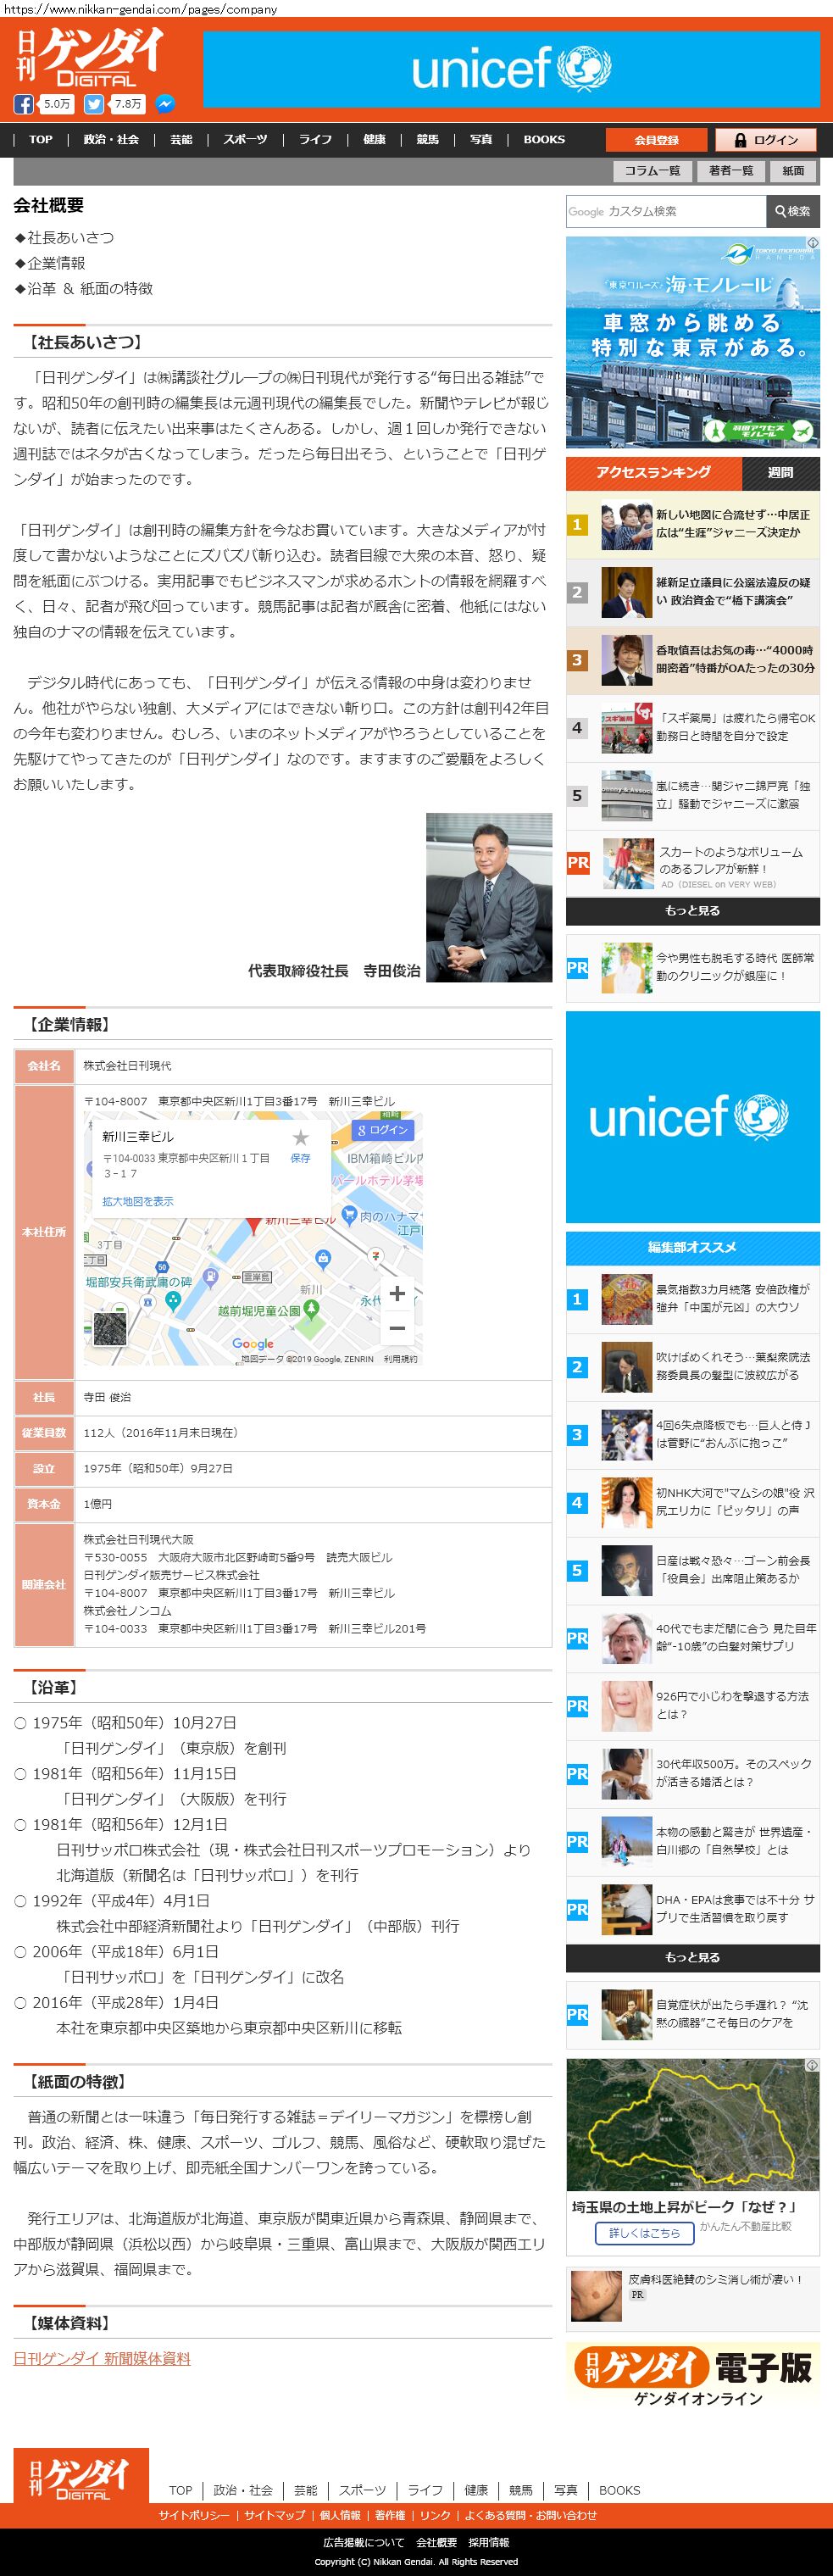Select the アクセスランキング tab
This screenshot has height=2576, width=833.
[x=654, y=472]
